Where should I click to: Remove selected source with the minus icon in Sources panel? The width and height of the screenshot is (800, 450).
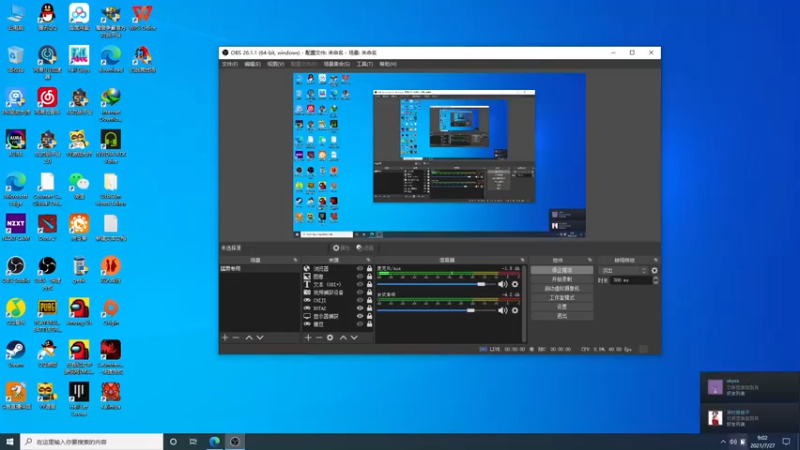319,338
